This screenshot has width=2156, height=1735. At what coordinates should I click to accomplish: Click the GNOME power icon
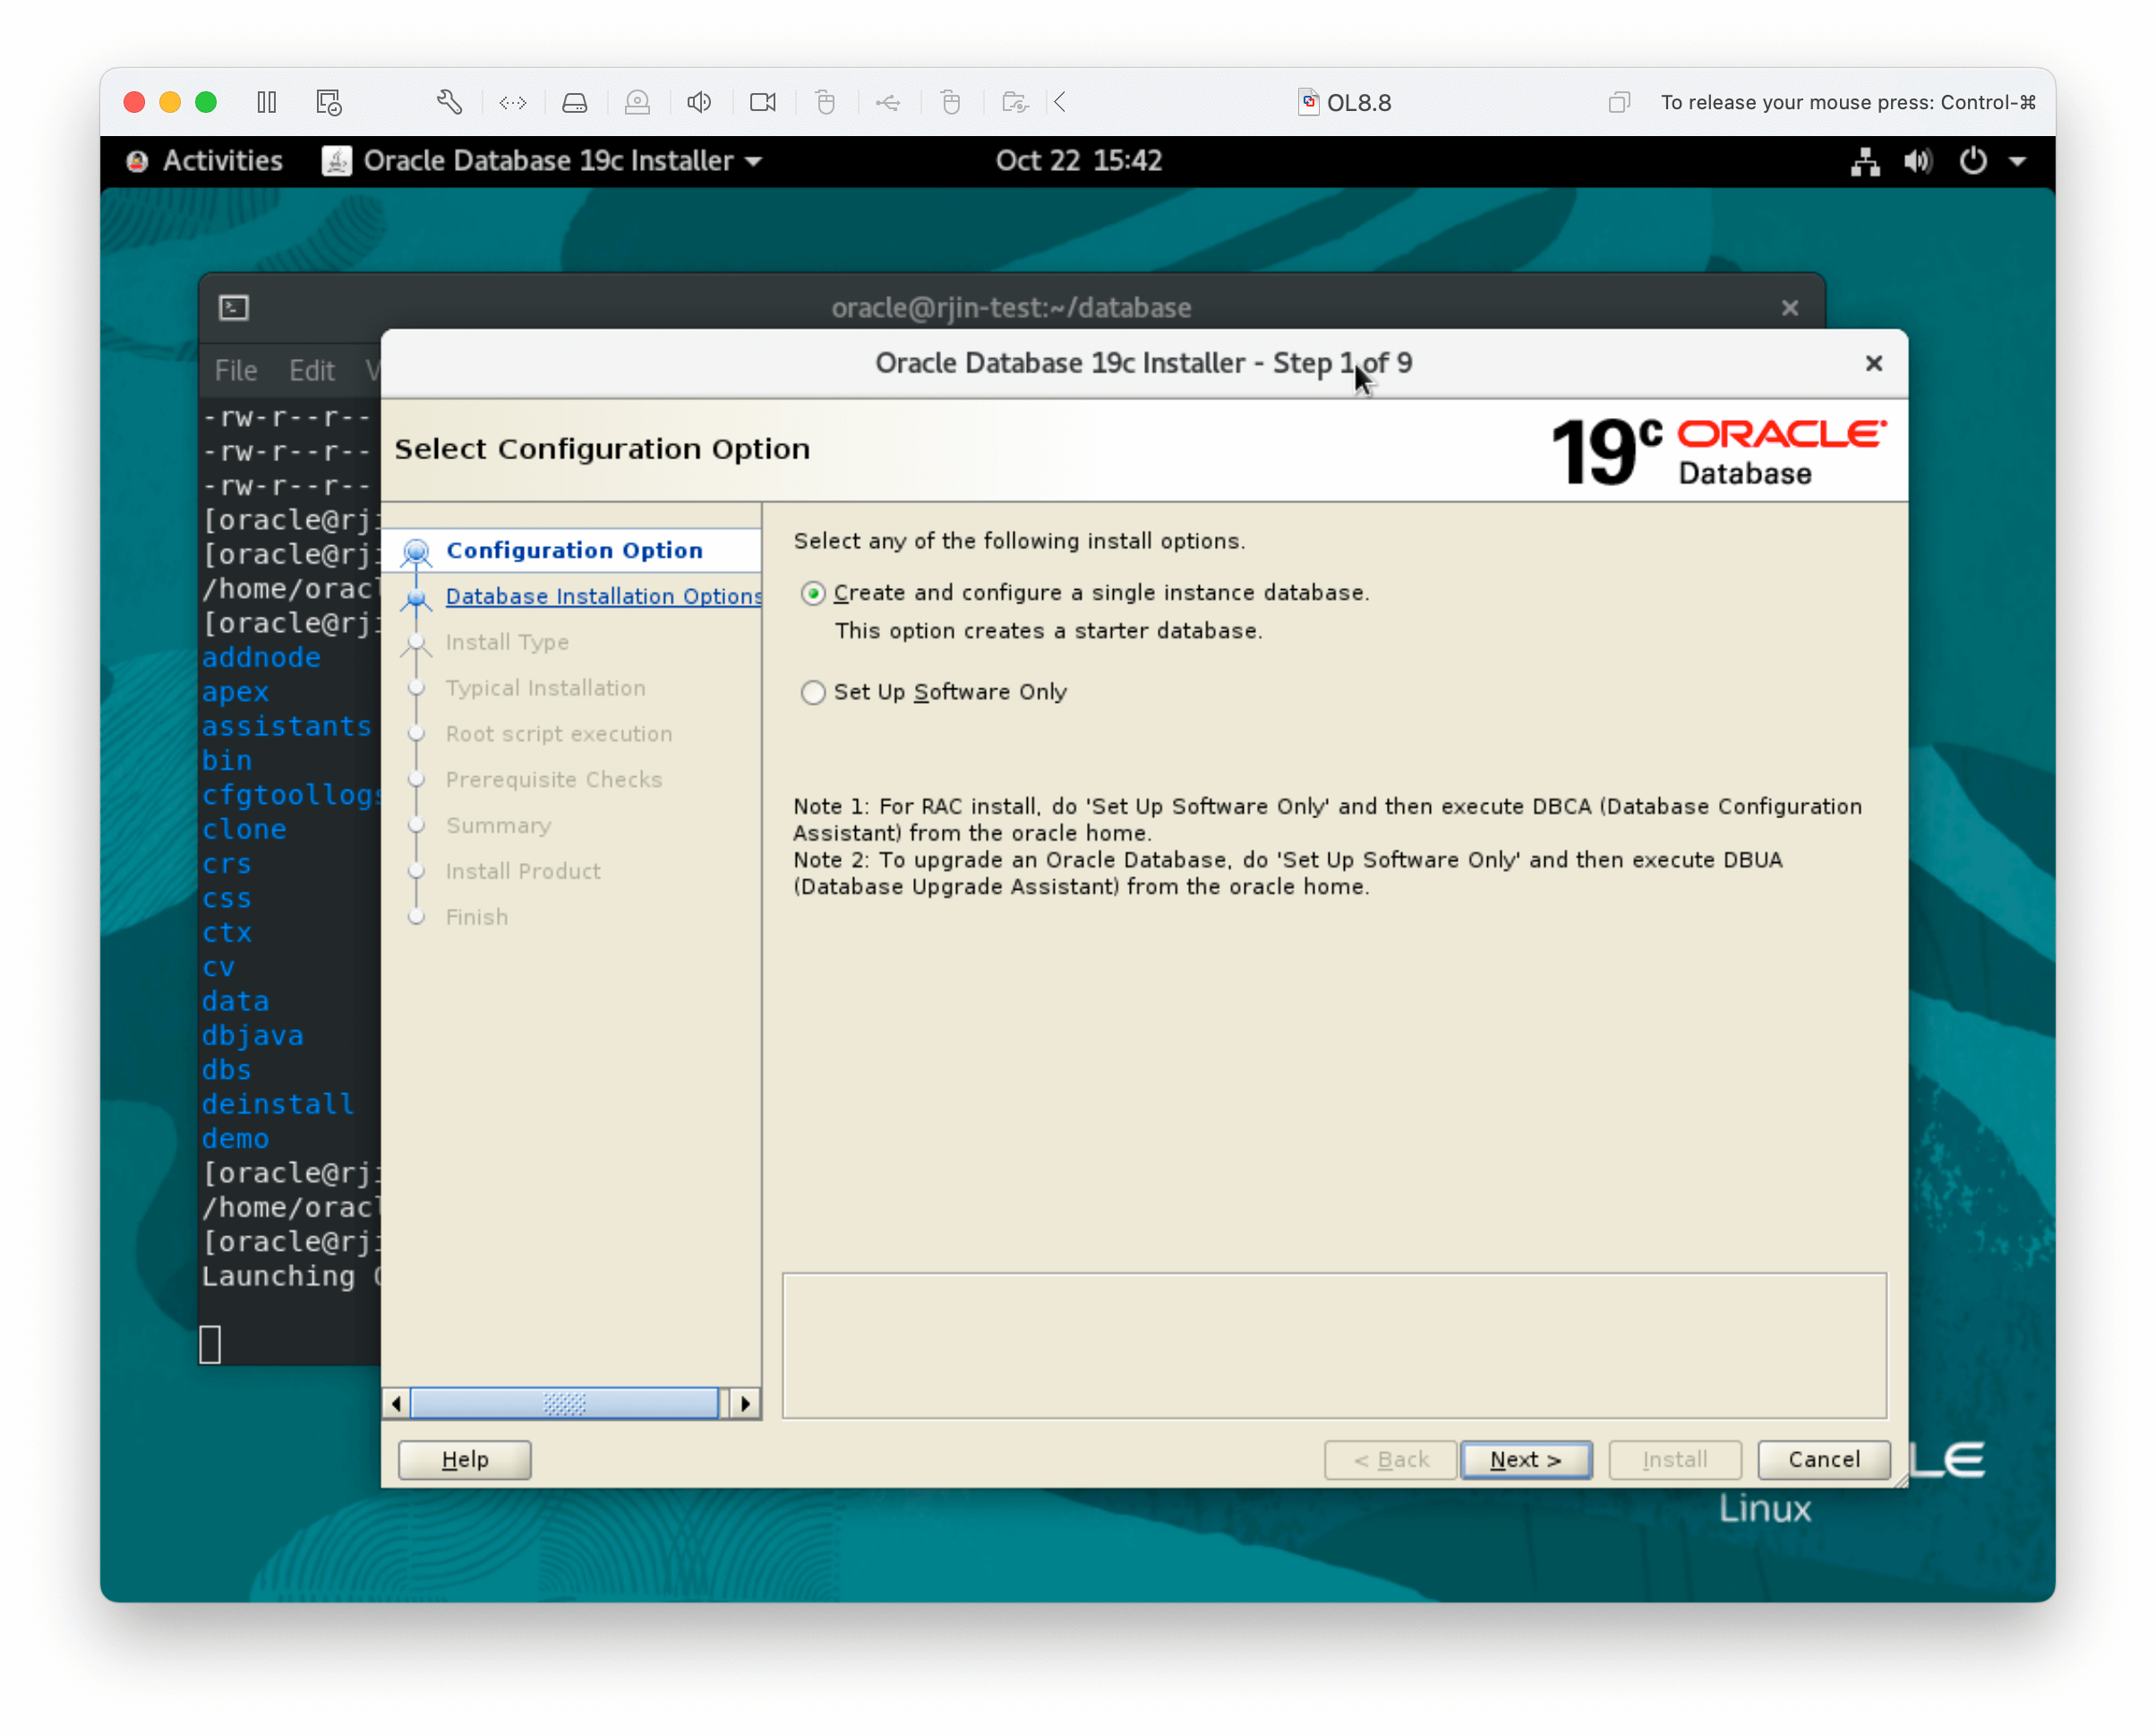tap(1972, 161)
